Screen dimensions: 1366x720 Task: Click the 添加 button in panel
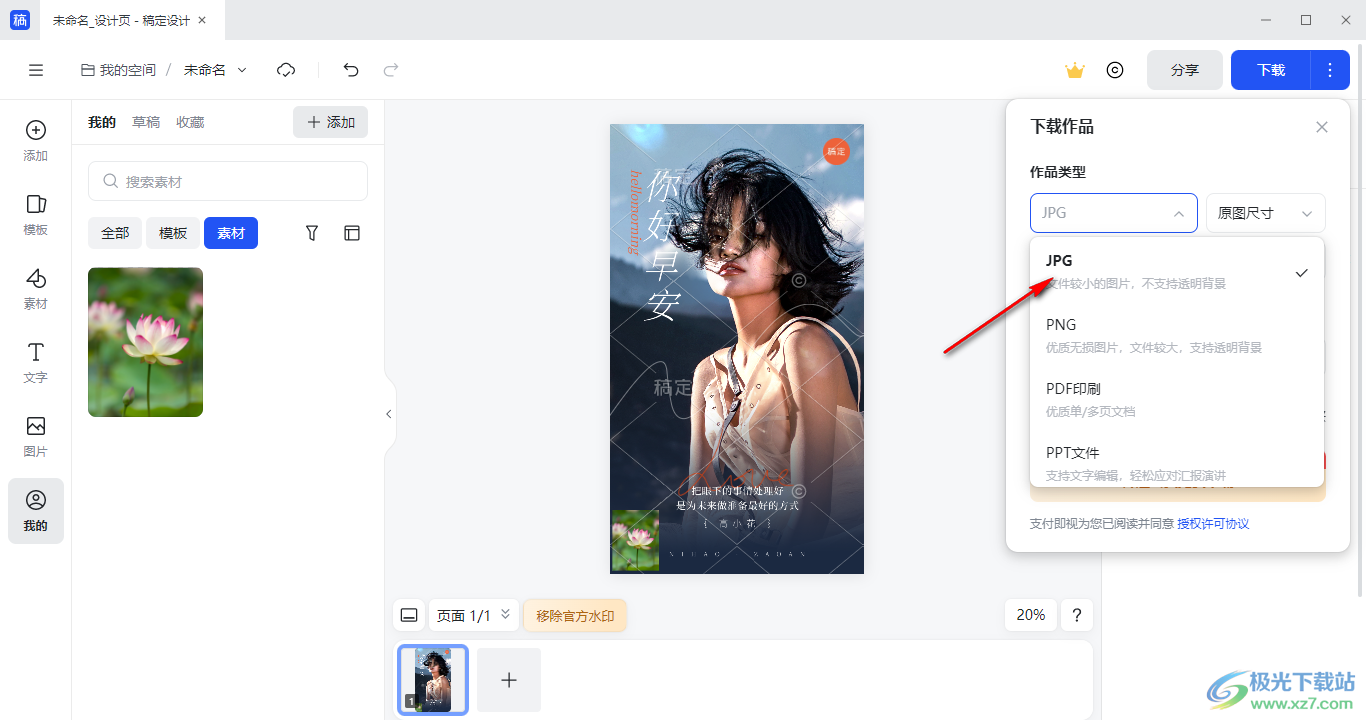330,122
